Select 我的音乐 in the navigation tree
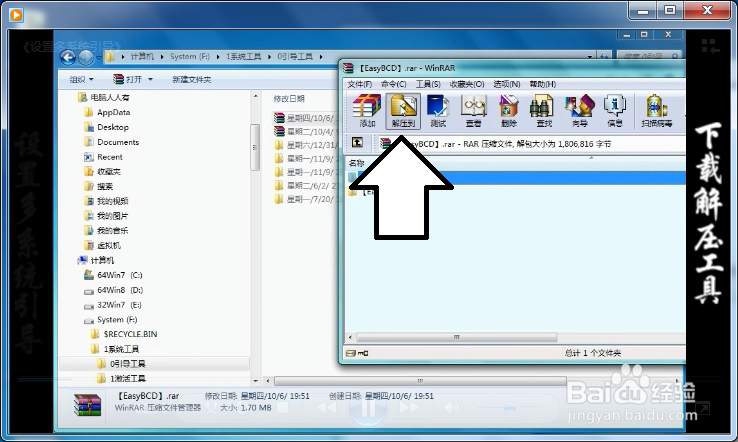This screenshot has width=738, height=442. (112, 231)
